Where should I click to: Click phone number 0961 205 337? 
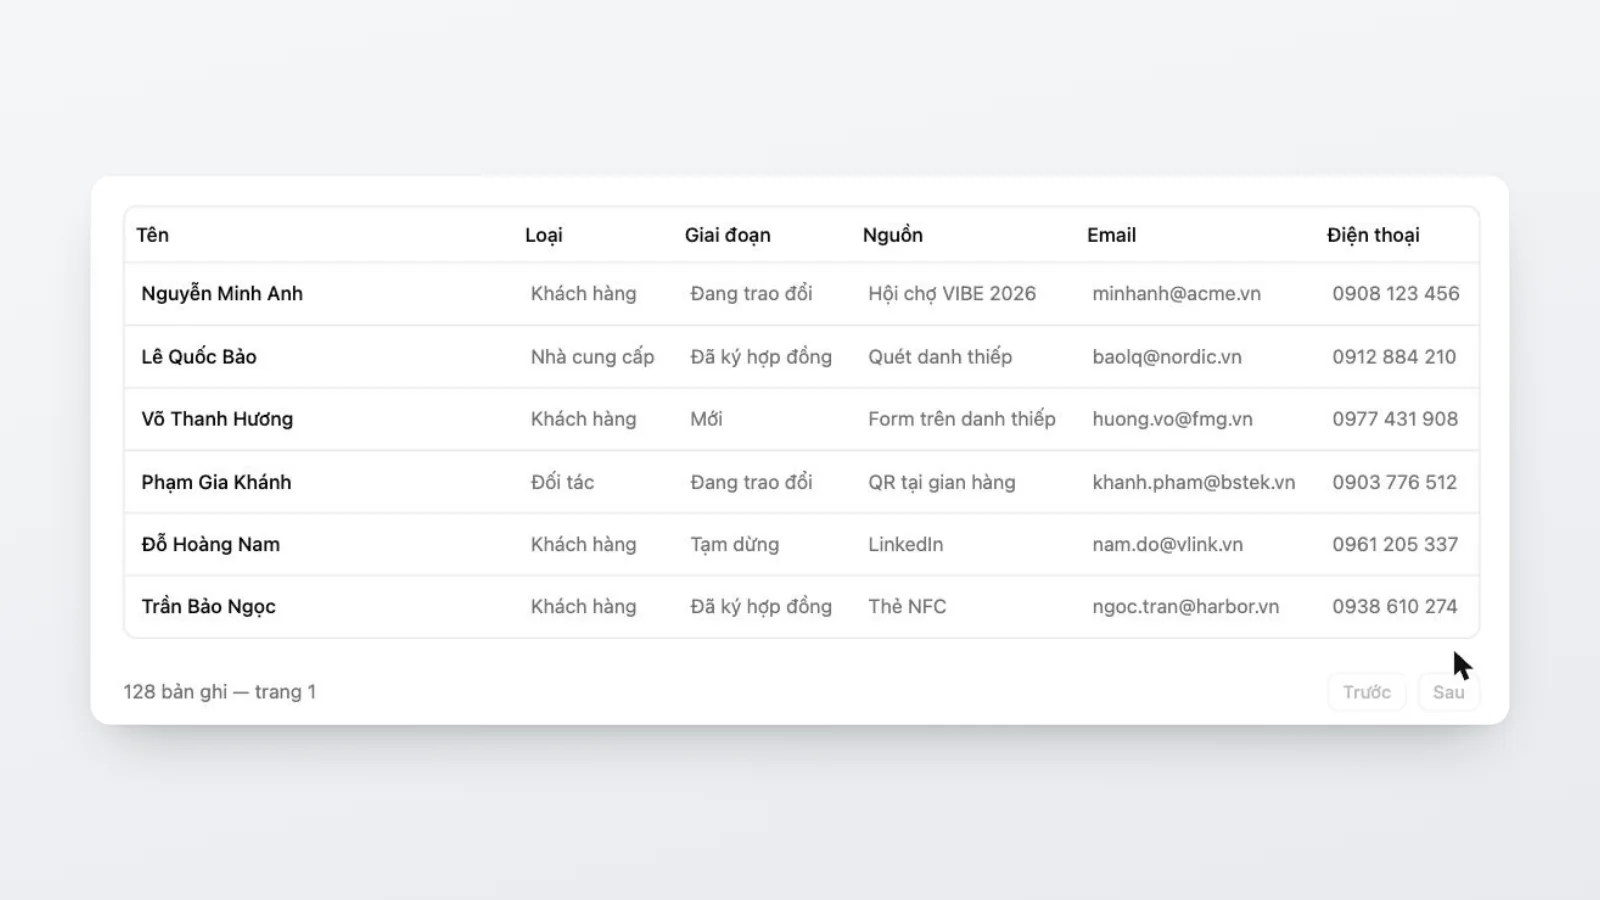point(1395,544)
